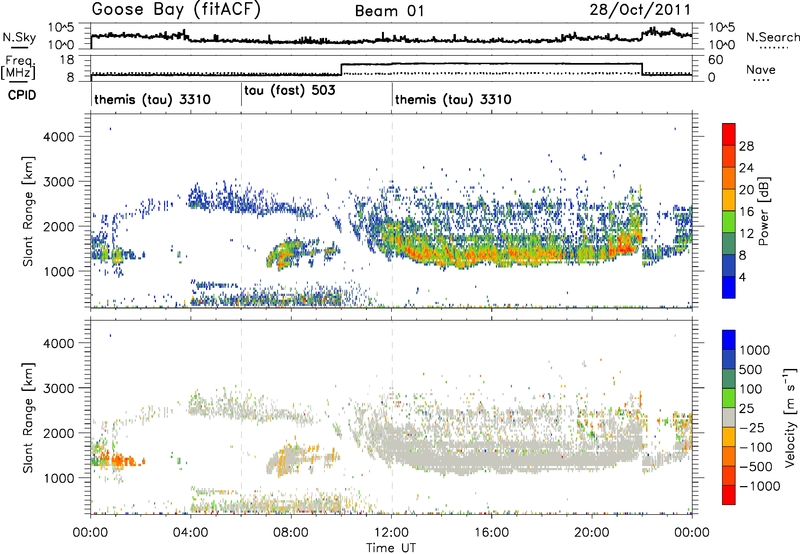The height and width of the screenshot is (554, 800).
Task: Click the 'Beam 01' label
Action: click(389, 11)
